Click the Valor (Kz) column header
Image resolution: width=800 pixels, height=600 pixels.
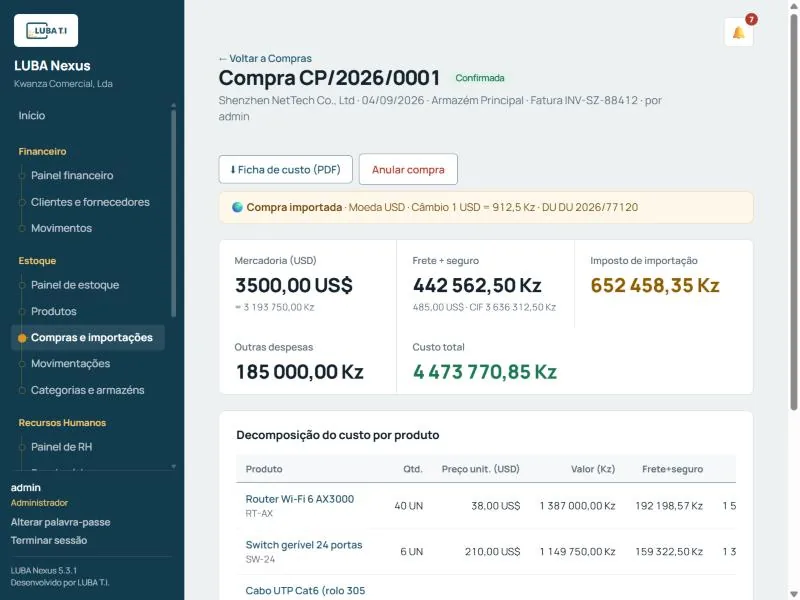pos(593,469)
